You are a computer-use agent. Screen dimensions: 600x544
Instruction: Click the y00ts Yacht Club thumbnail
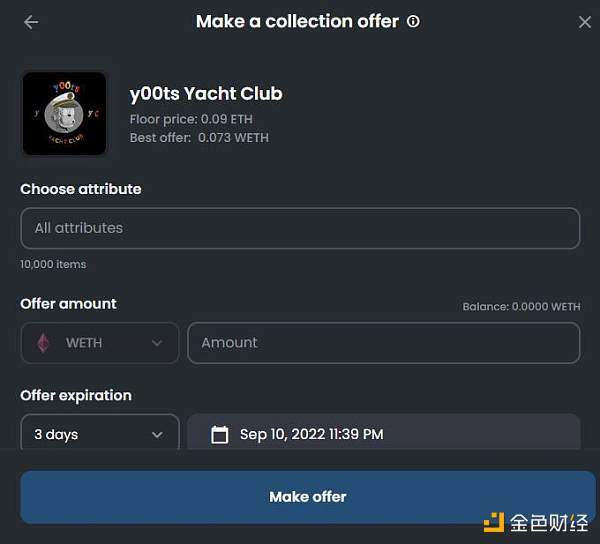pos(64,113)
